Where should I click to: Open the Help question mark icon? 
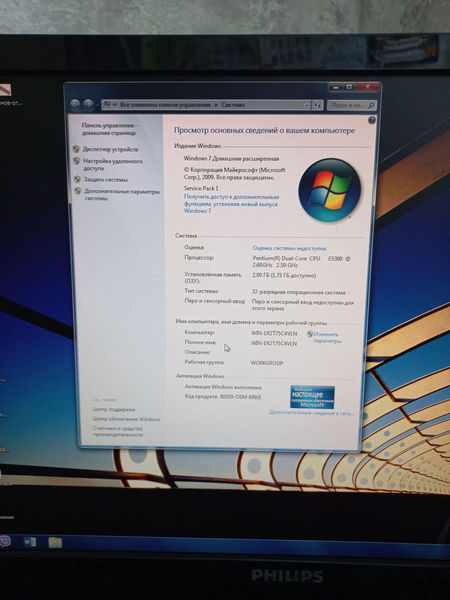pos(371,120)
